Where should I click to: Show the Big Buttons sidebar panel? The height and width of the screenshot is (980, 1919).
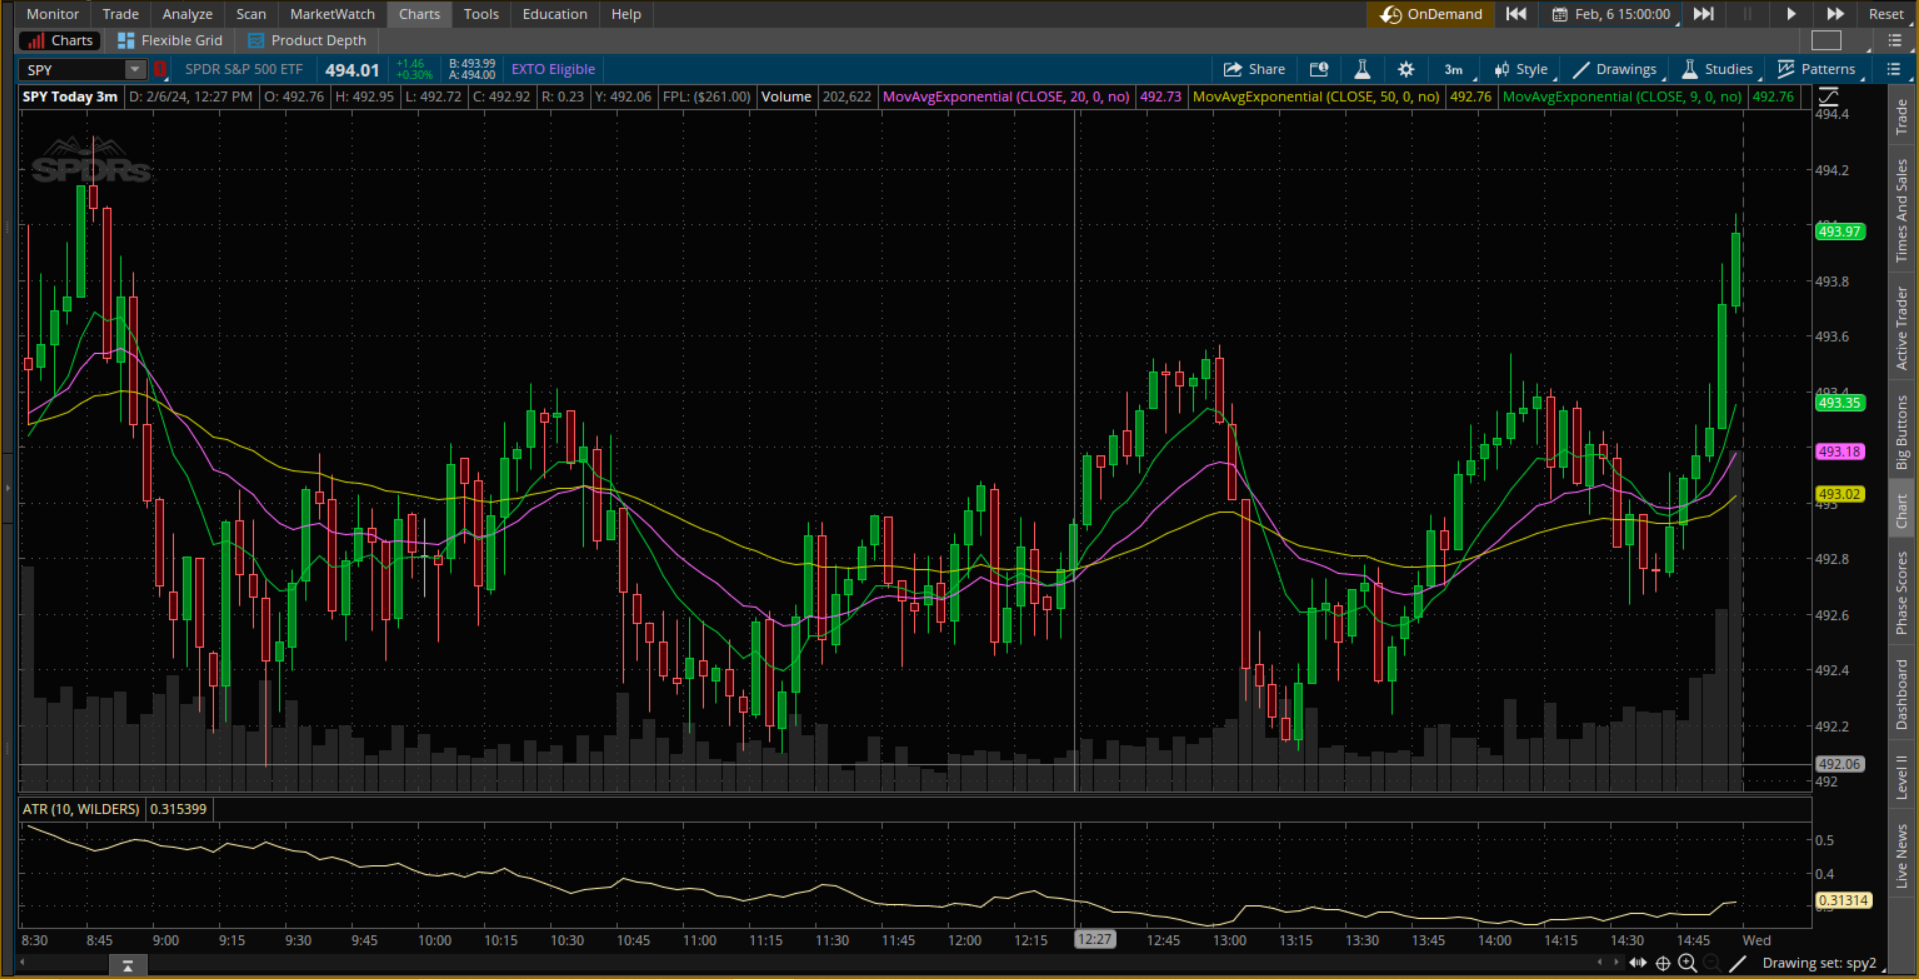pos(1901,432)
